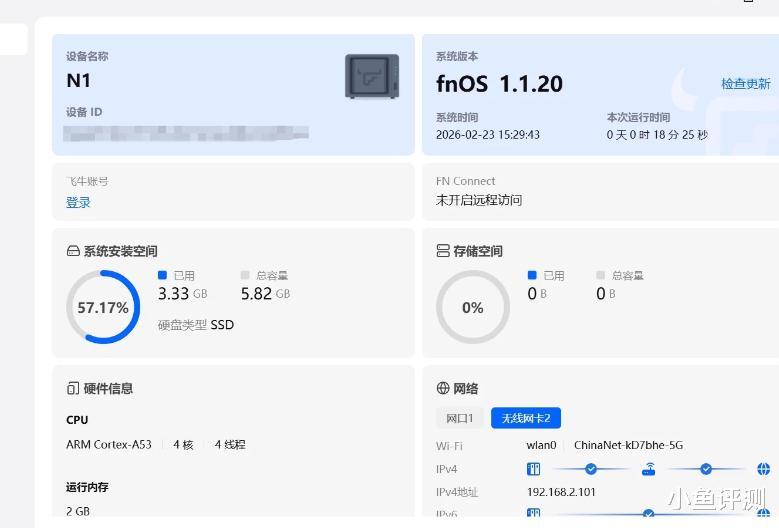This screenshot has width=779, height=528.
Task: Click the 硬盘类型 SSD text
Action: pyautogui.click(x=196, y=325)
